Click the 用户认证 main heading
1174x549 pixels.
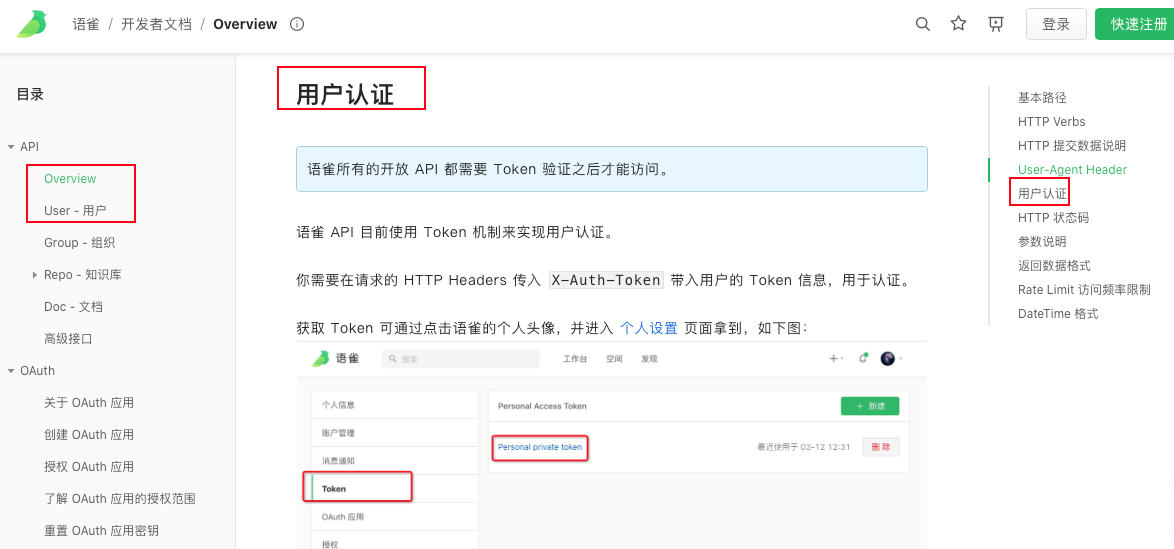345,95
